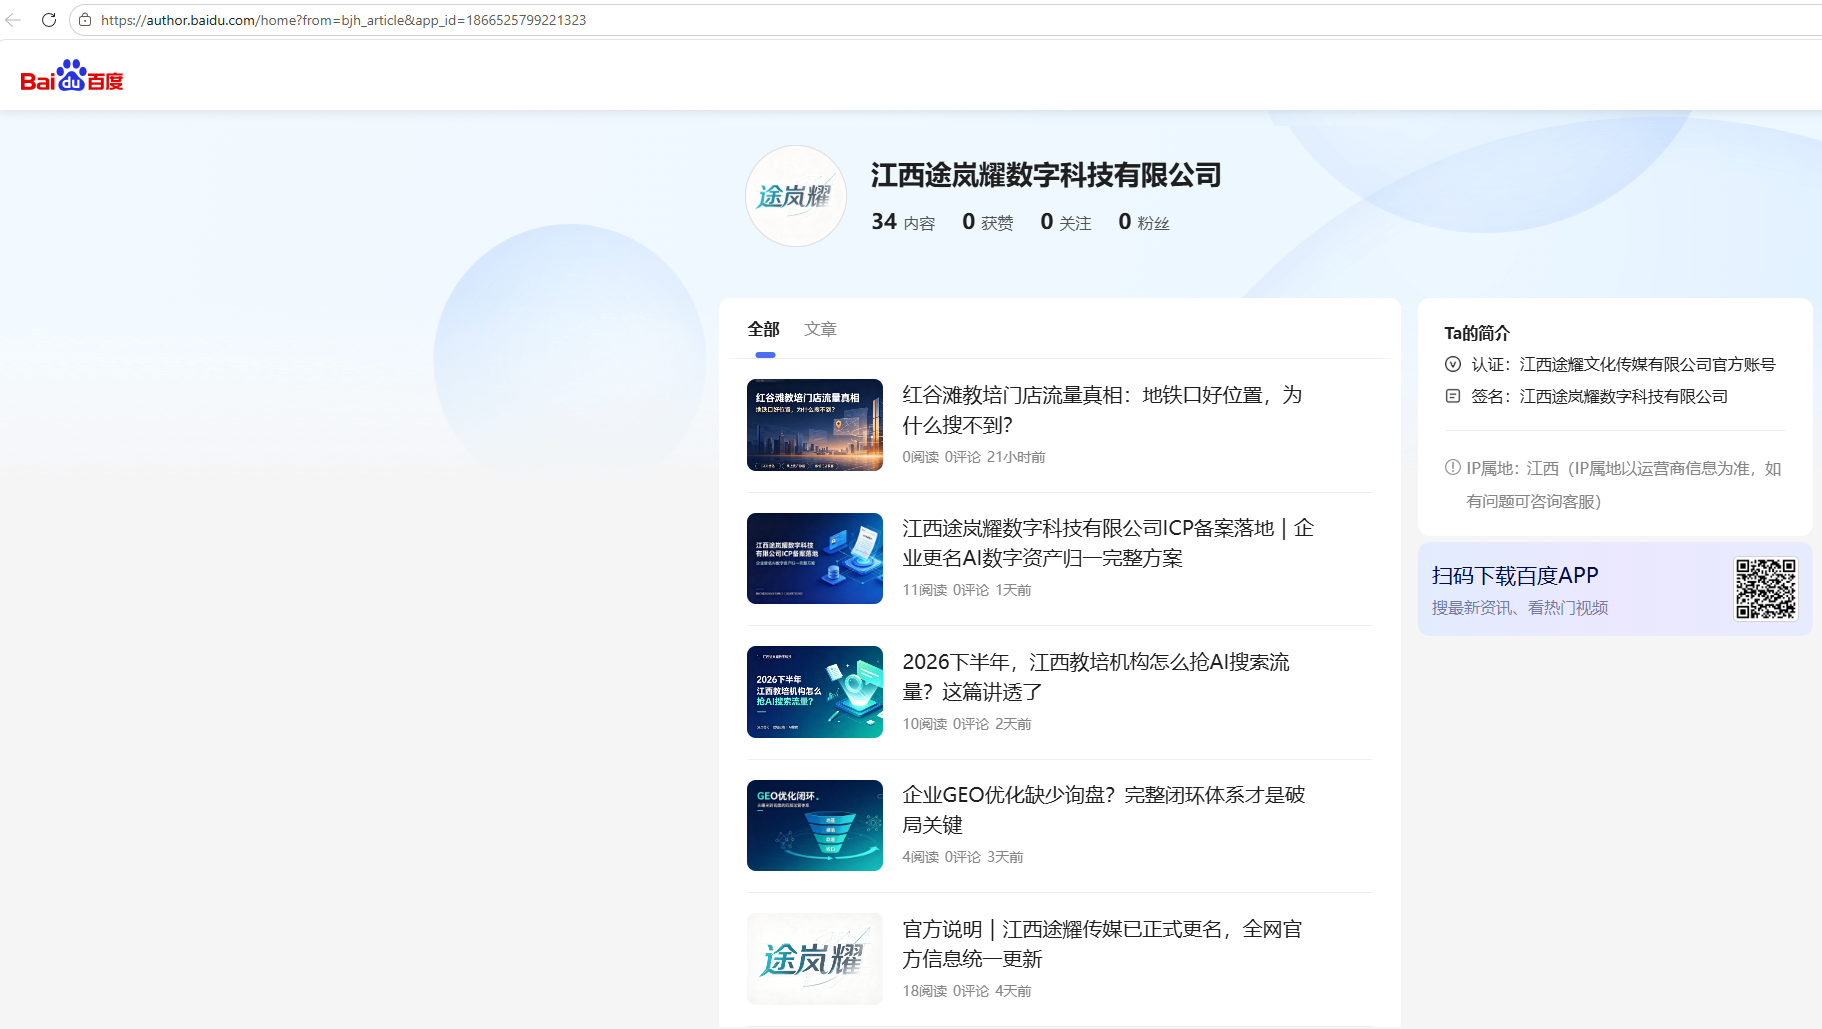Click the 4阅读 0评论 3天前 metadata

click(963, 857)
